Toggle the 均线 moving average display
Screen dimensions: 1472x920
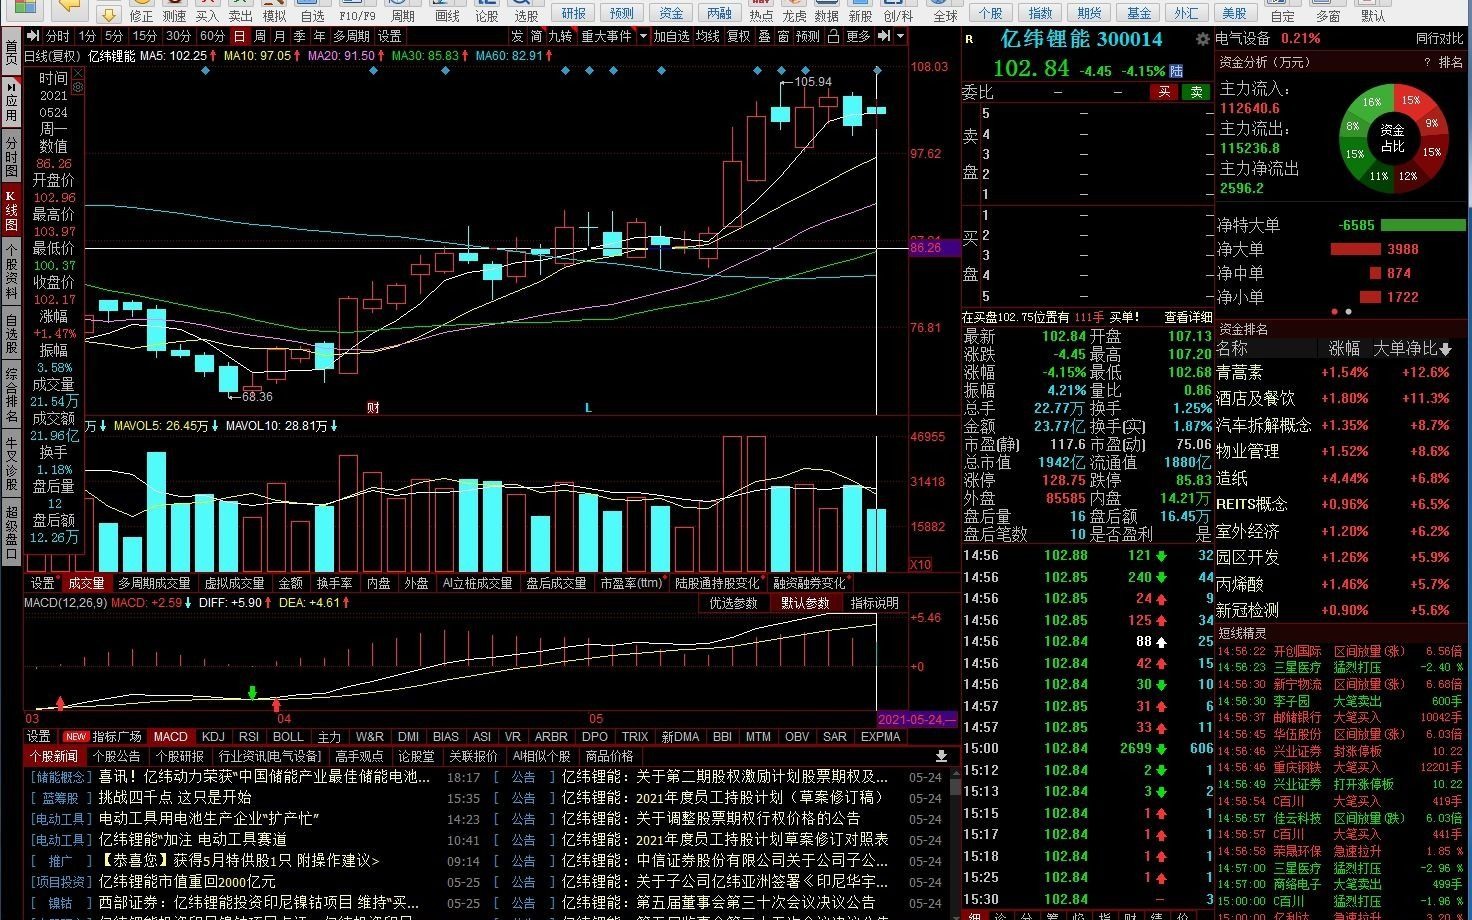pyautogui.click(x=708, y=36)
